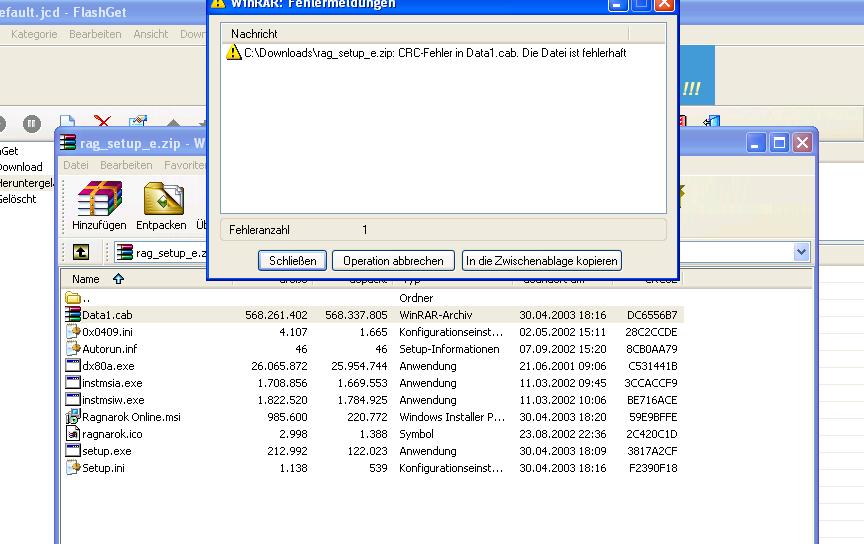Minimize the WinRAR archive window
Viewport: 864px width, 544px height.
pos(755,143)
